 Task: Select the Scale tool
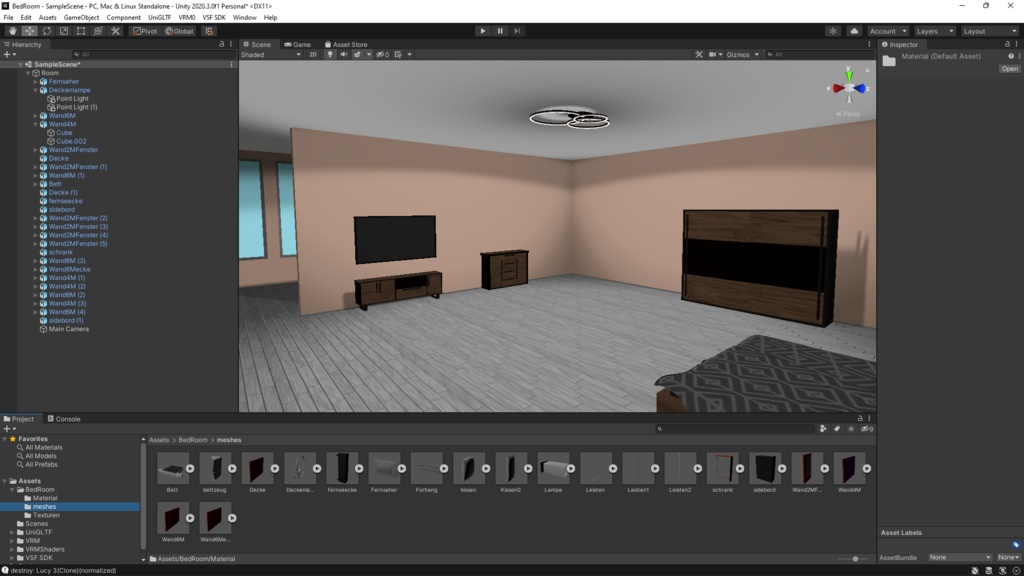coord(63,31)
